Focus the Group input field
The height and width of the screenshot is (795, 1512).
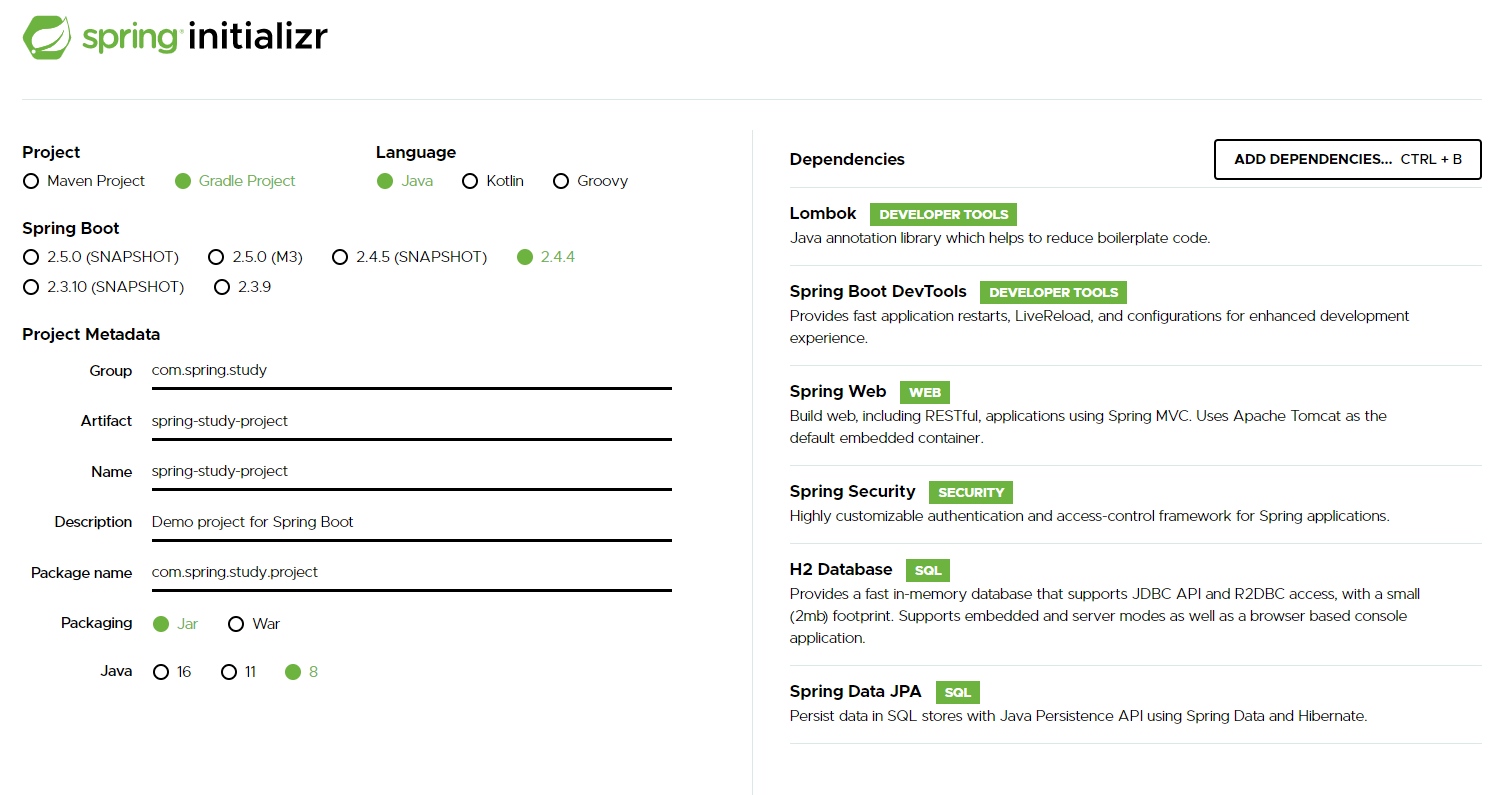[x=411, y=371]
